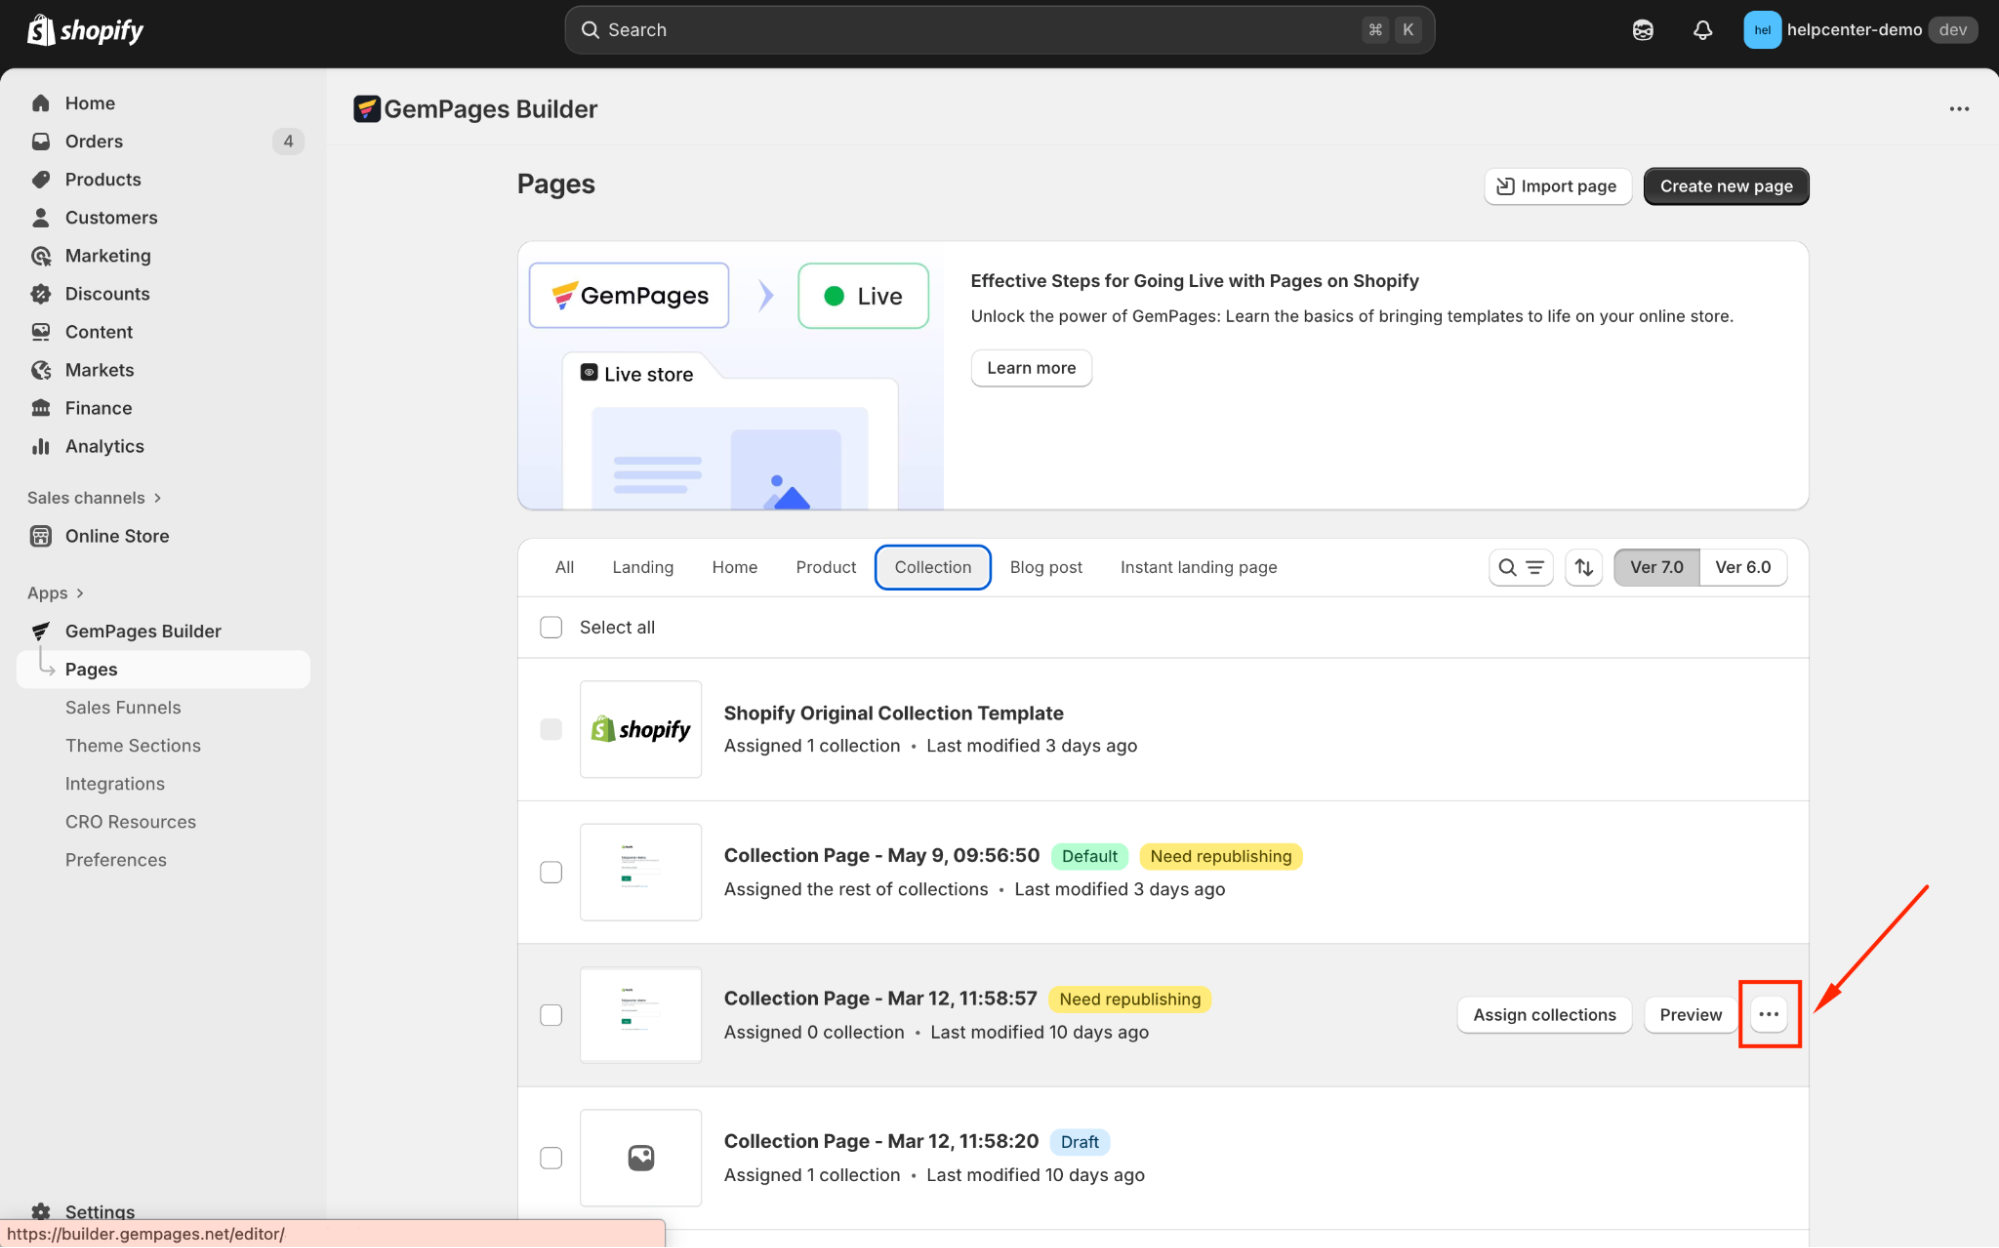Open search and filter pages icon
Image resolution: width=1999 pixels, height=1248 pixels.
point(1520,567)
